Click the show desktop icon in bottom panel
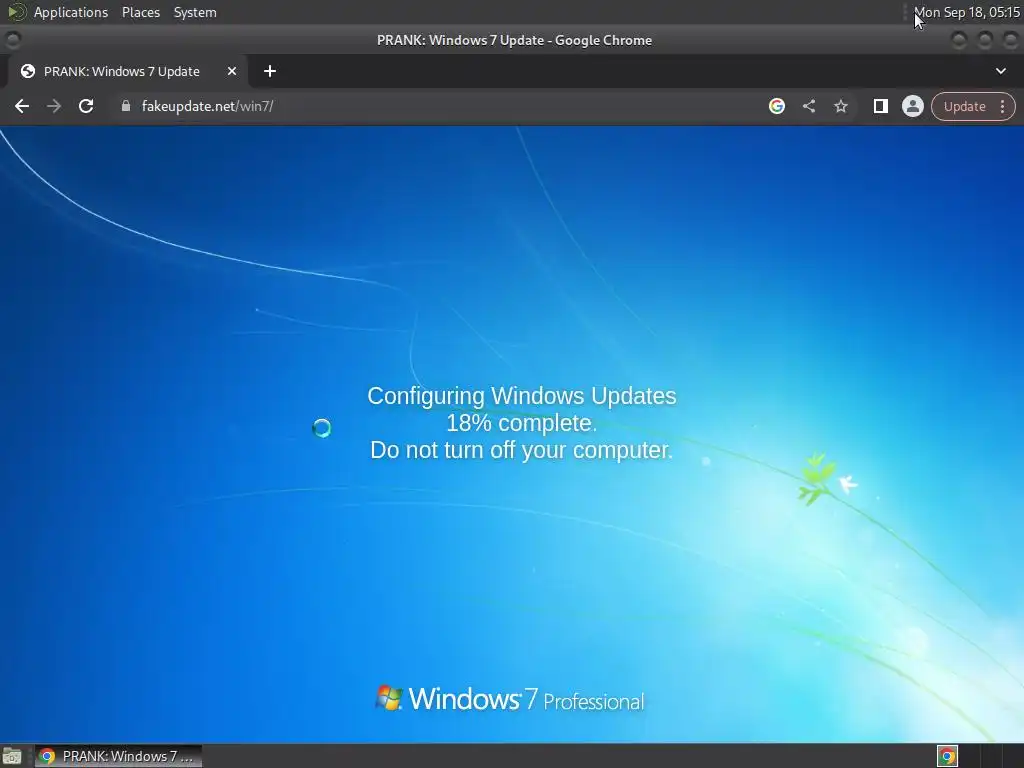 12,756
